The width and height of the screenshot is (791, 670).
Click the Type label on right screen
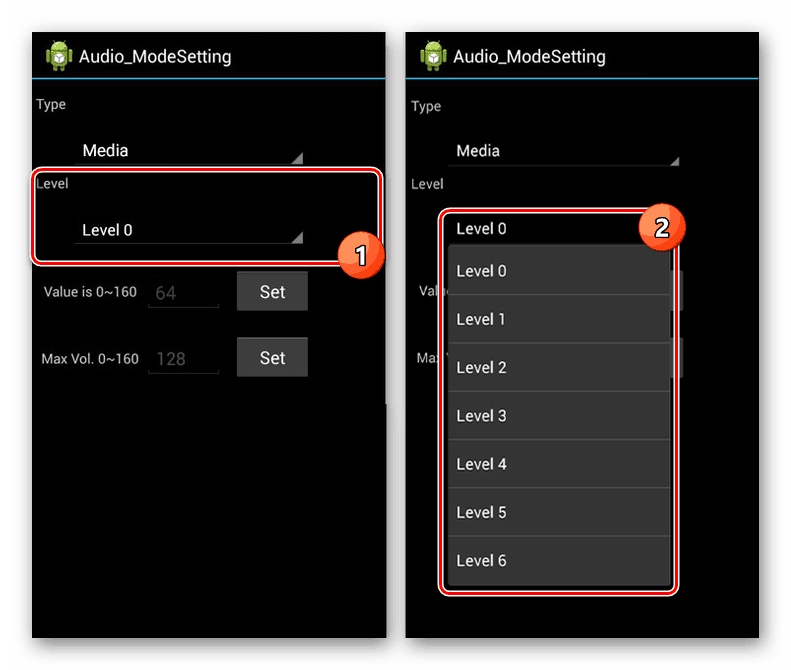(426, 106)
